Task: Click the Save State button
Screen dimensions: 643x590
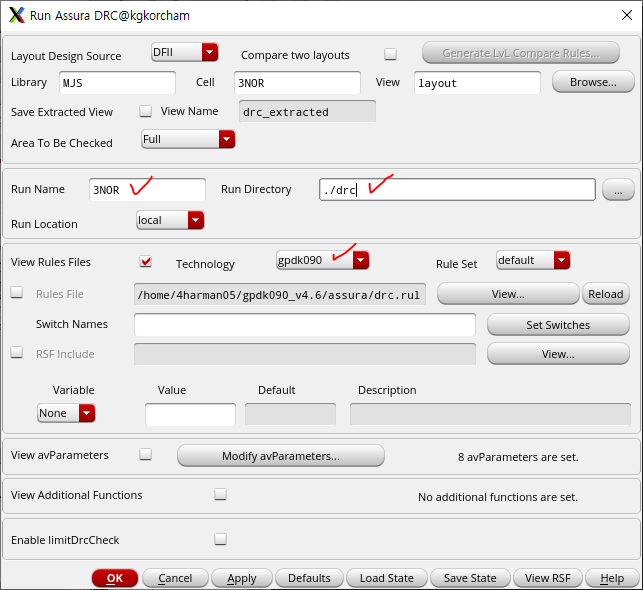Action: [470, 578]
